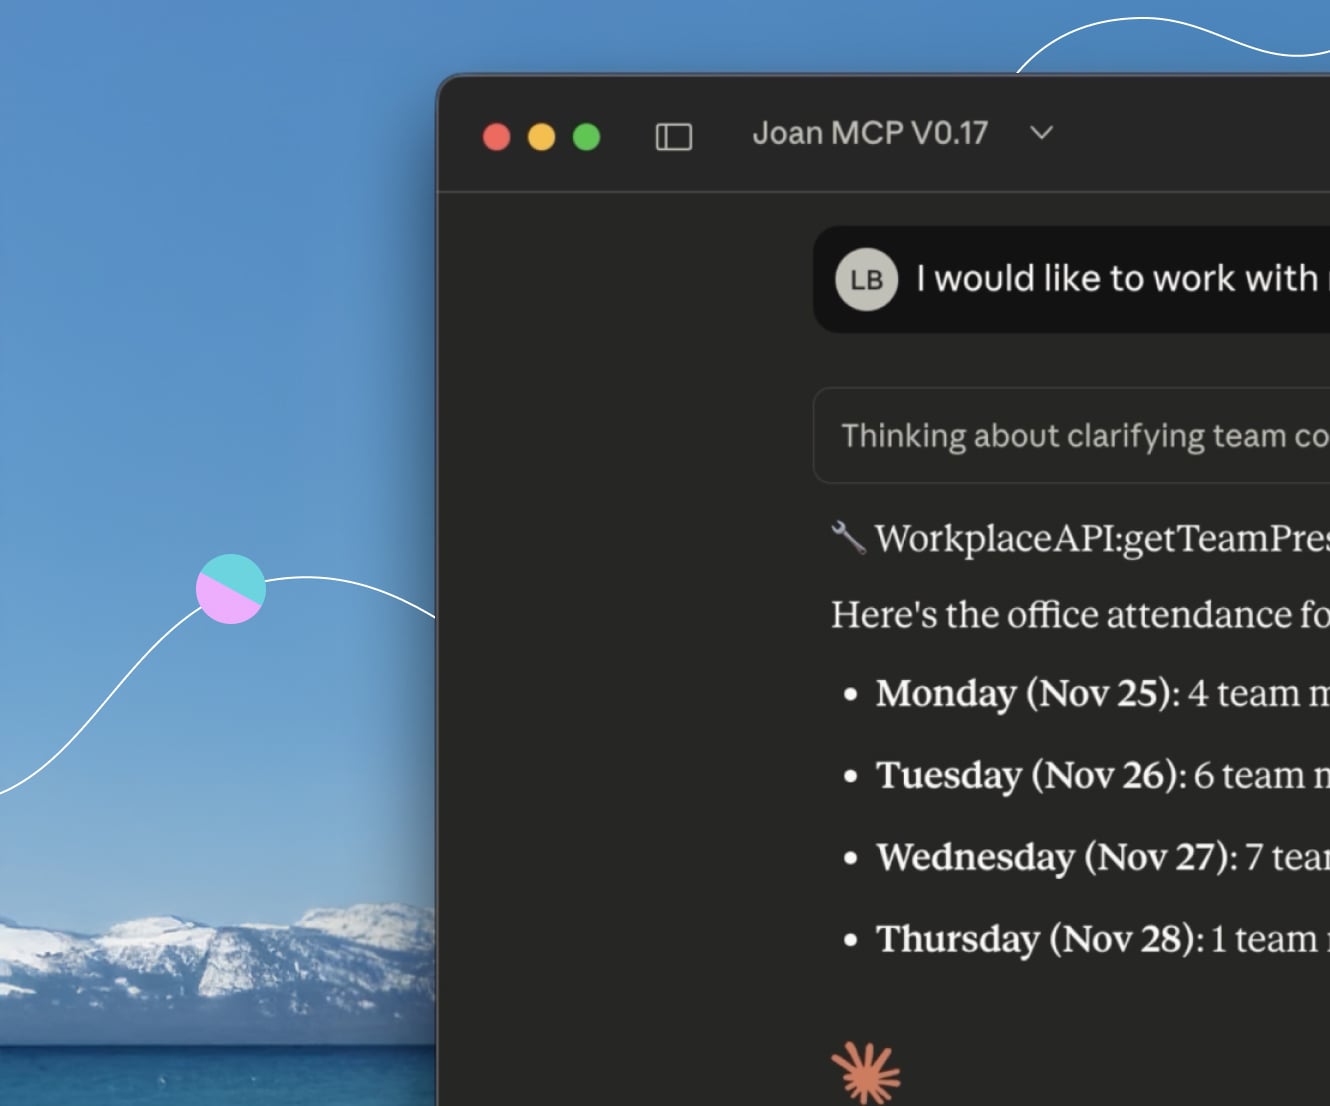Click the wrench tool icon
The width and height of the screenshot is (1330, 1106).
(x=848, y=538)
